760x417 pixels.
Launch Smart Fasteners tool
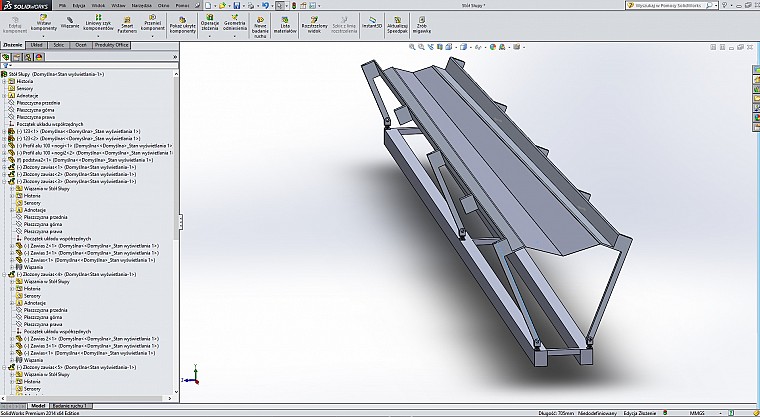(127, 24)
